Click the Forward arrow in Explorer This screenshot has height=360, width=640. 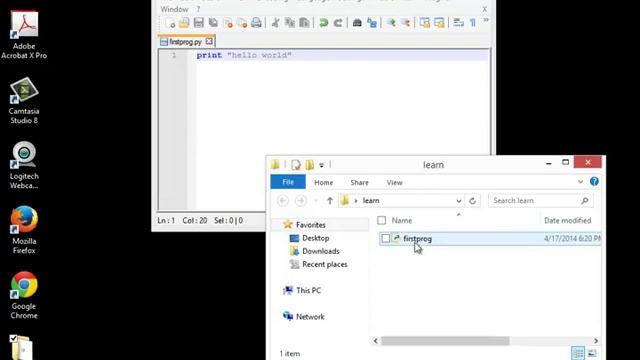[x=301, y=200]
